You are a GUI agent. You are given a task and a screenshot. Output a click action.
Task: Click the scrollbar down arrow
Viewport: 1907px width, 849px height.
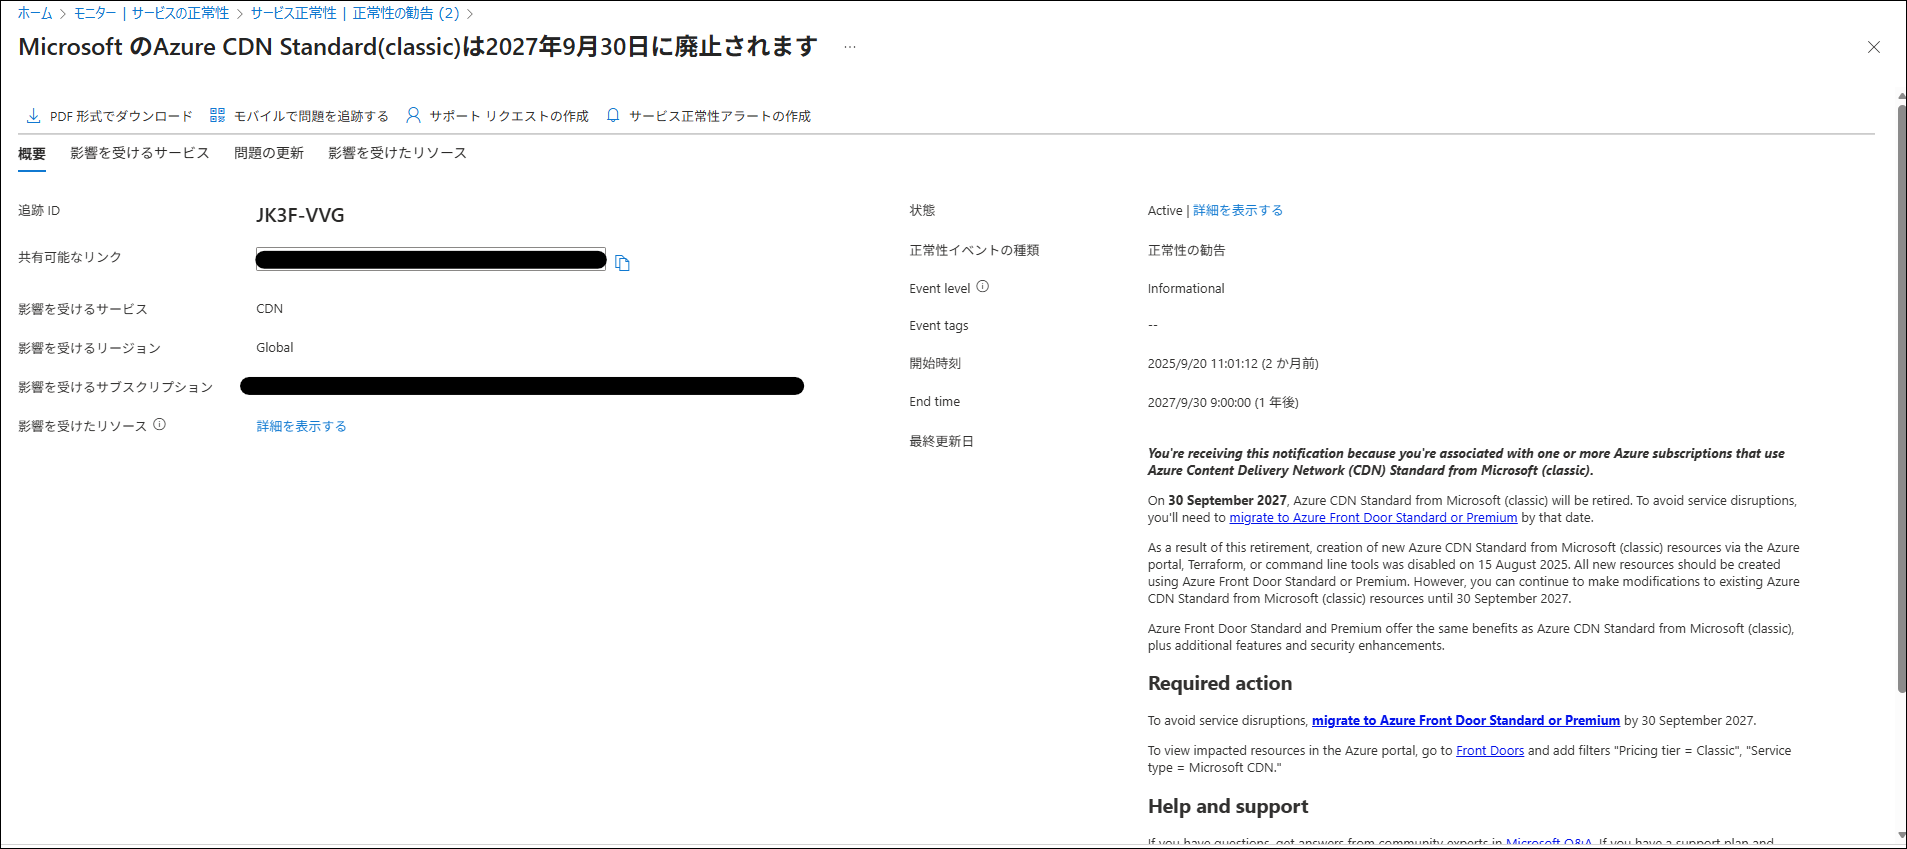[x=1901, y=836]
